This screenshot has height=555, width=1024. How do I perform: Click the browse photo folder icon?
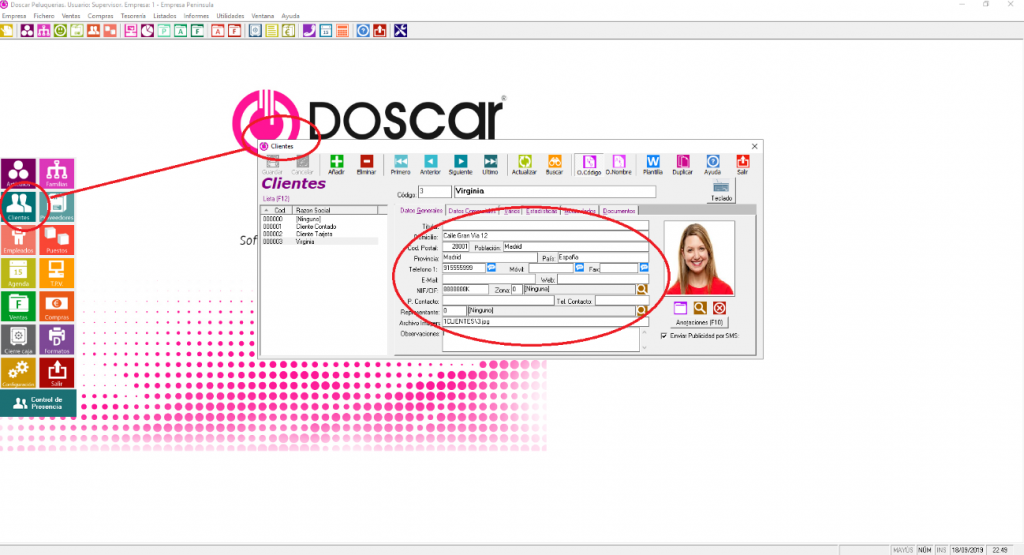[680, 308]
